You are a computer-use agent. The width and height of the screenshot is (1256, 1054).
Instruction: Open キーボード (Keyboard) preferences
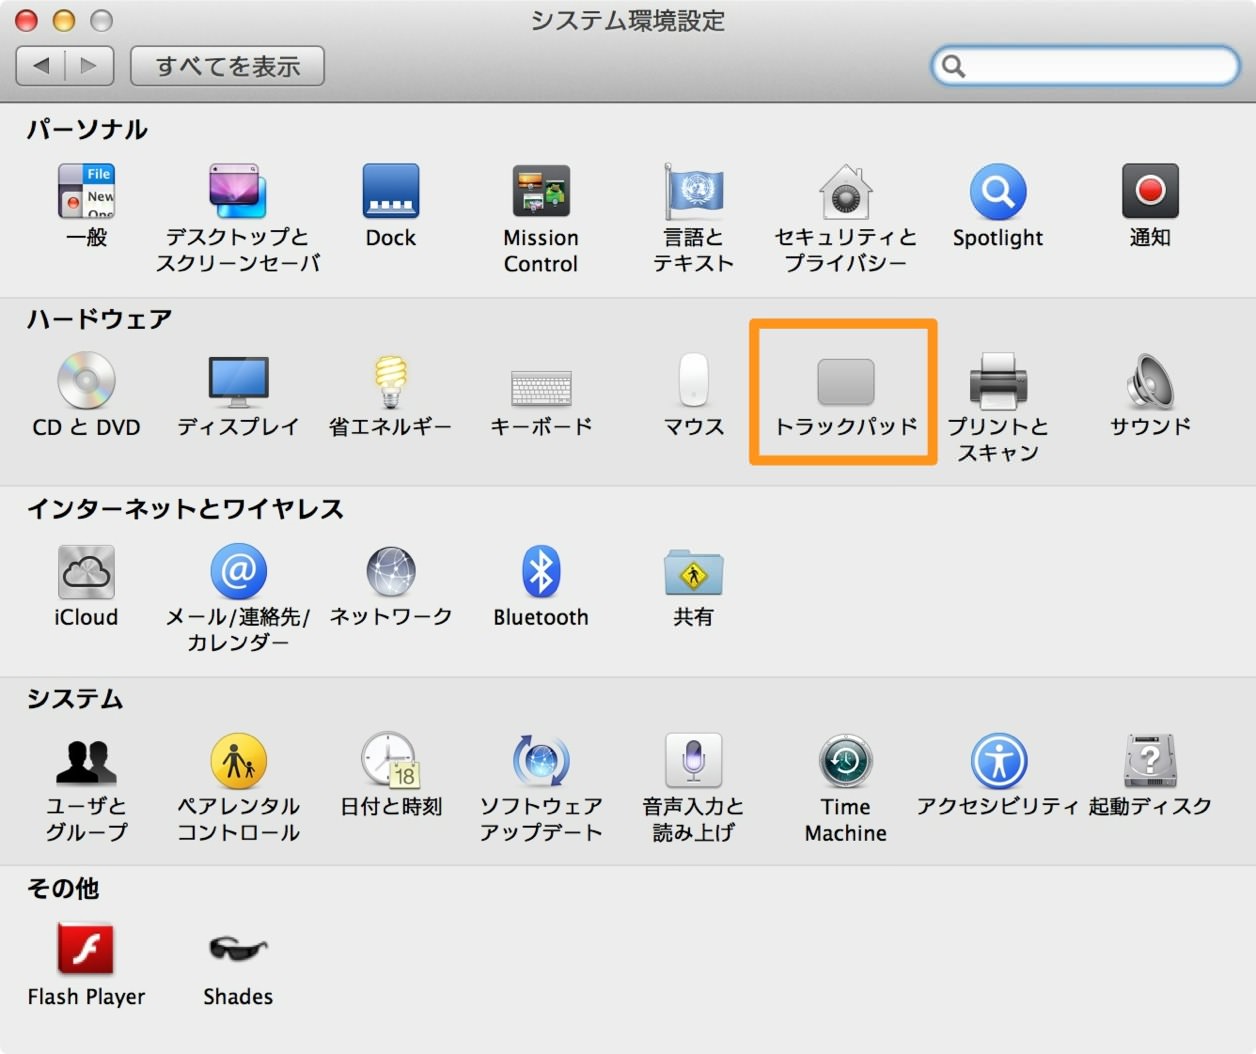click(541, 388)
